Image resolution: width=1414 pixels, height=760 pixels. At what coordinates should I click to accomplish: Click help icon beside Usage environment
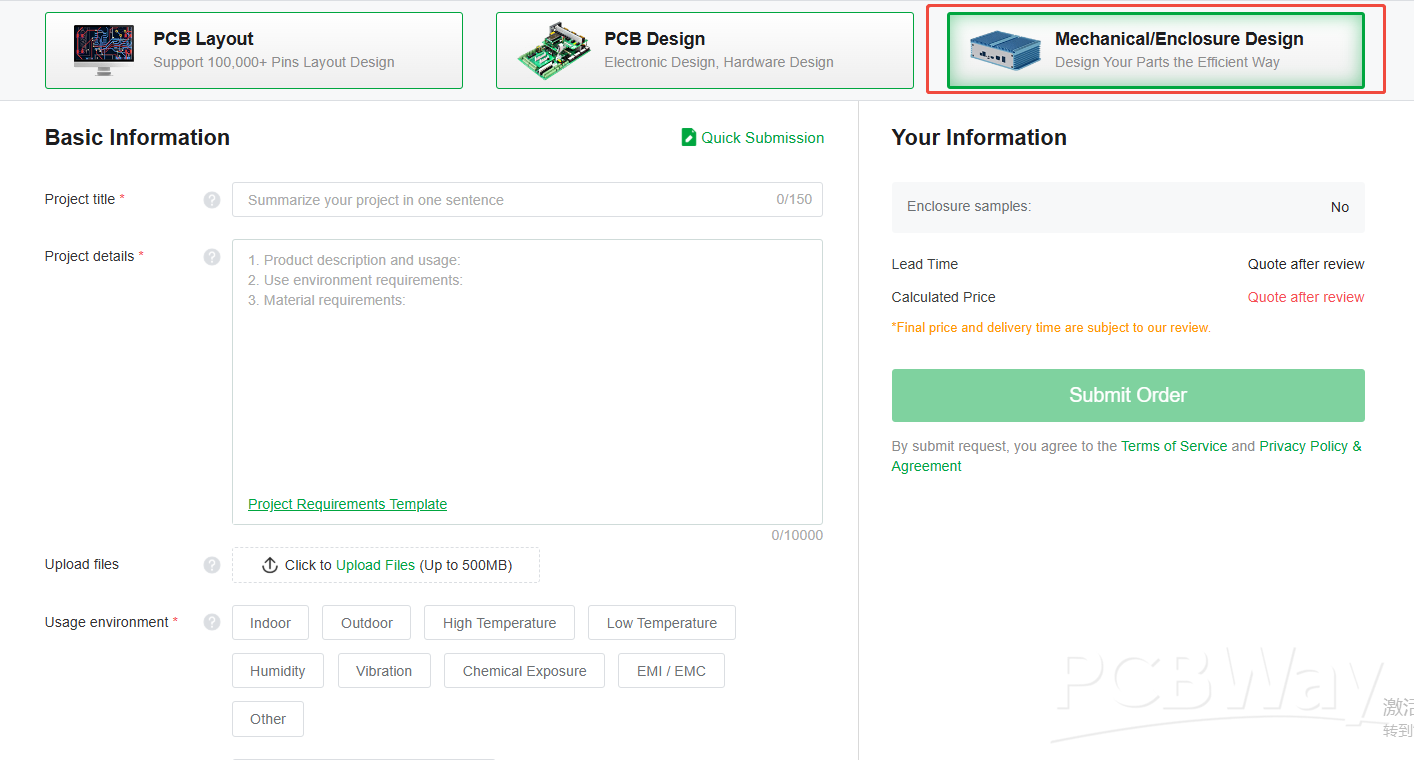(212, 622)
